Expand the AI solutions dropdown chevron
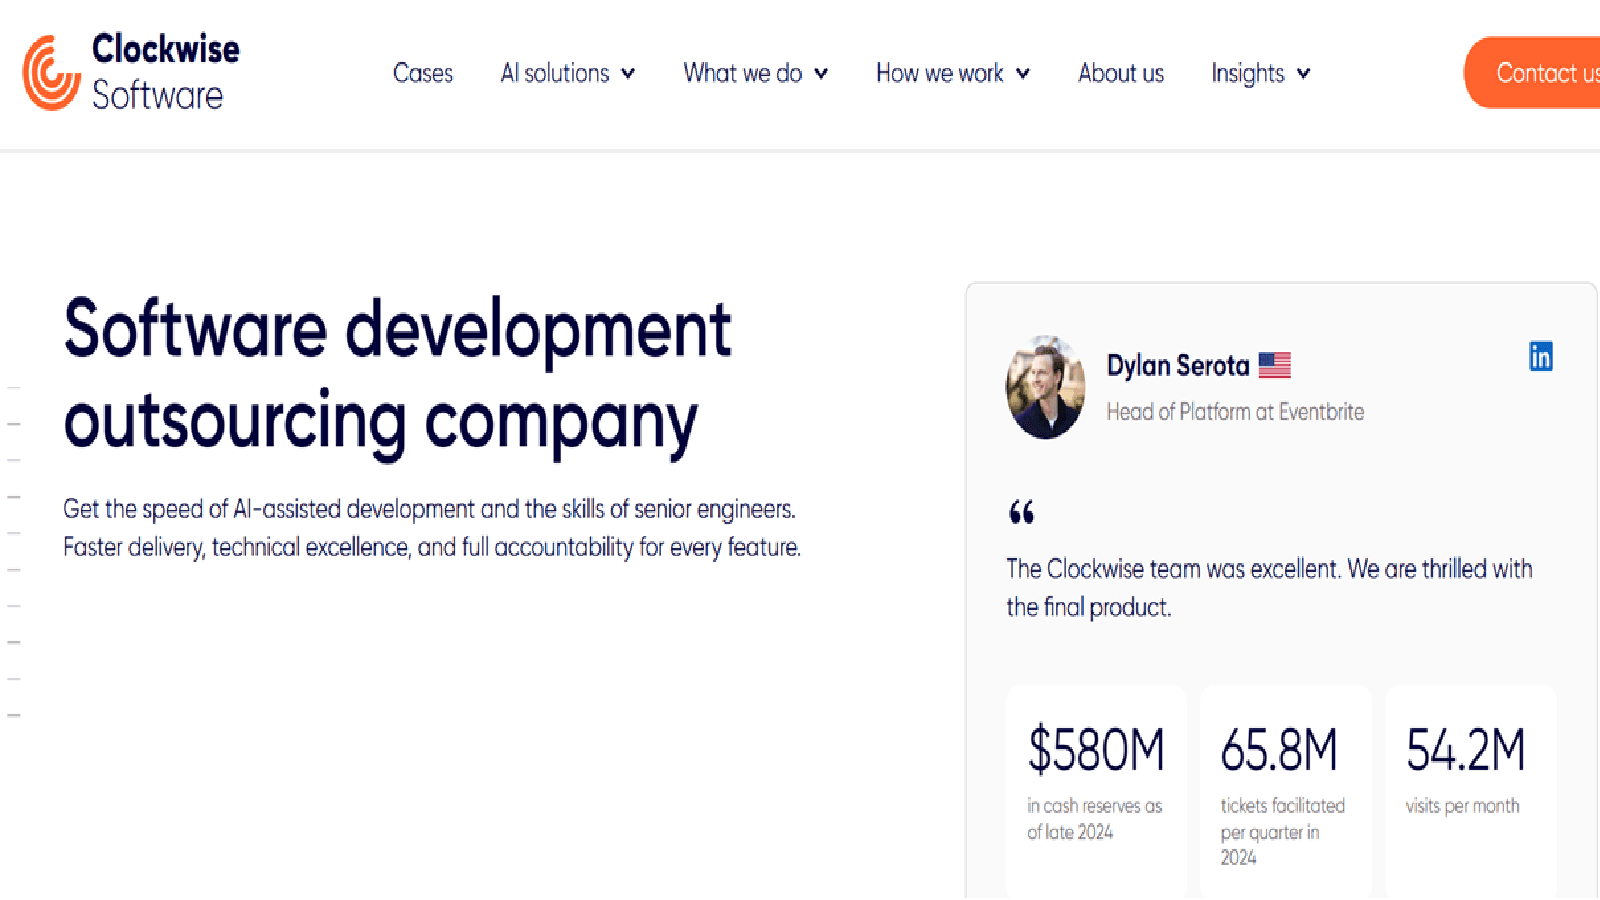Image resolution: width=1600 pixels, height=900 pixels. (x=628, y=73)
